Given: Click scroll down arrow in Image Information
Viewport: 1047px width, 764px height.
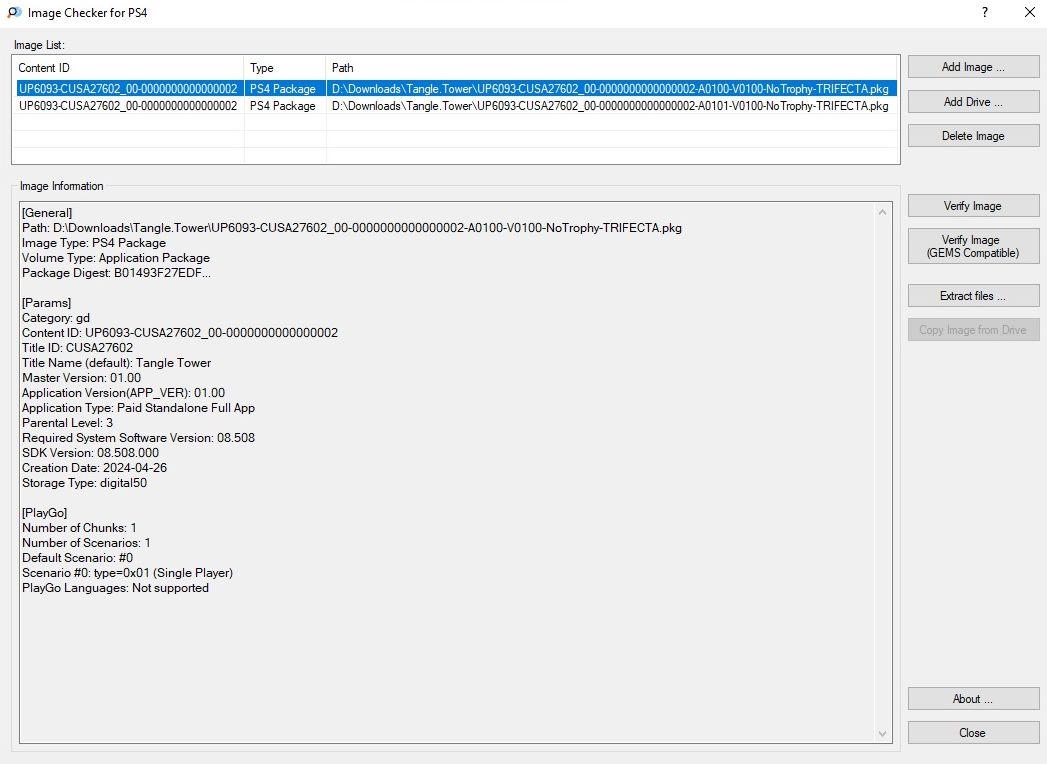Looking at the screenshot, I should point(882,733).
